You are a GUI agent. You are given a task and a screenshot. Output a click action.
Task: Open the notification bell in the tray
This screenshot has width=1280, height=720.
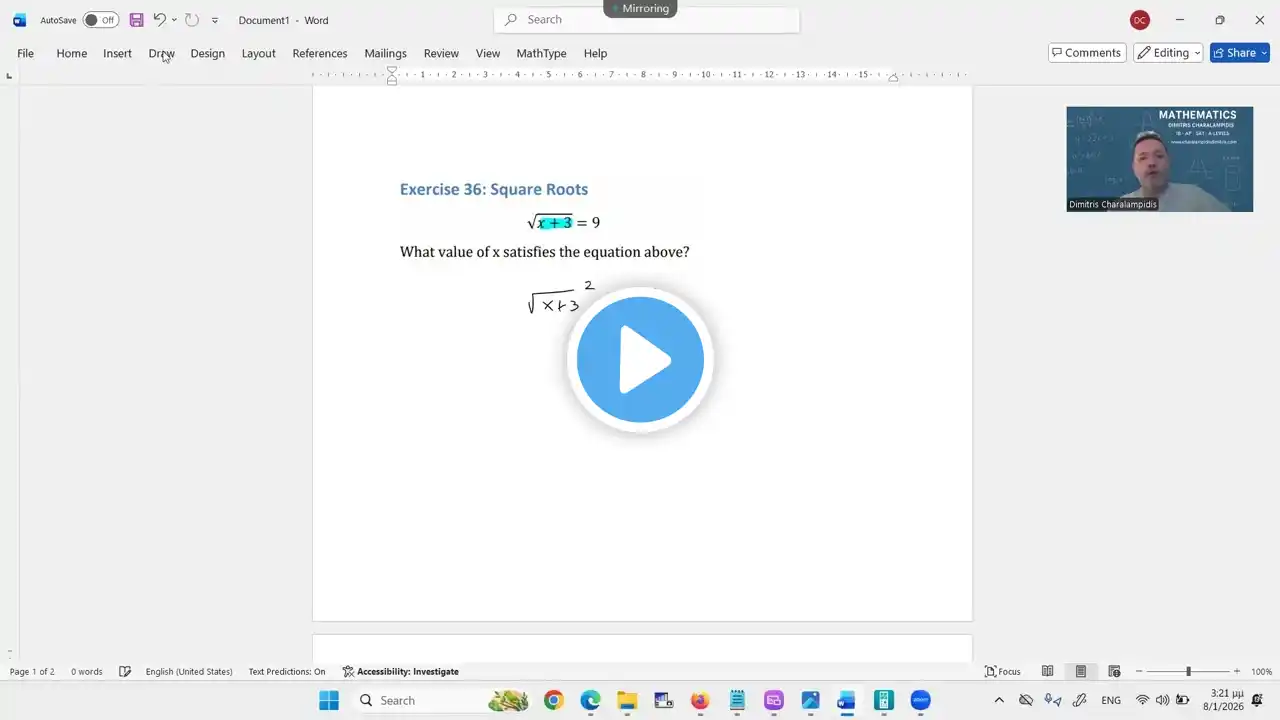(1257, 700)
